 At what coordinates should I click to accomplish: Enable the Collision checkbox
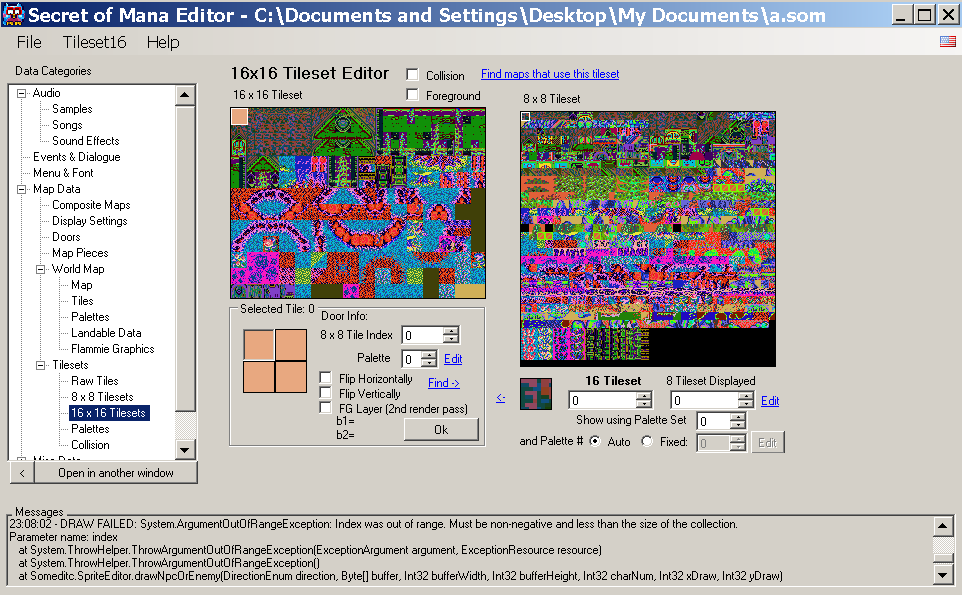[x=412, y=75]
